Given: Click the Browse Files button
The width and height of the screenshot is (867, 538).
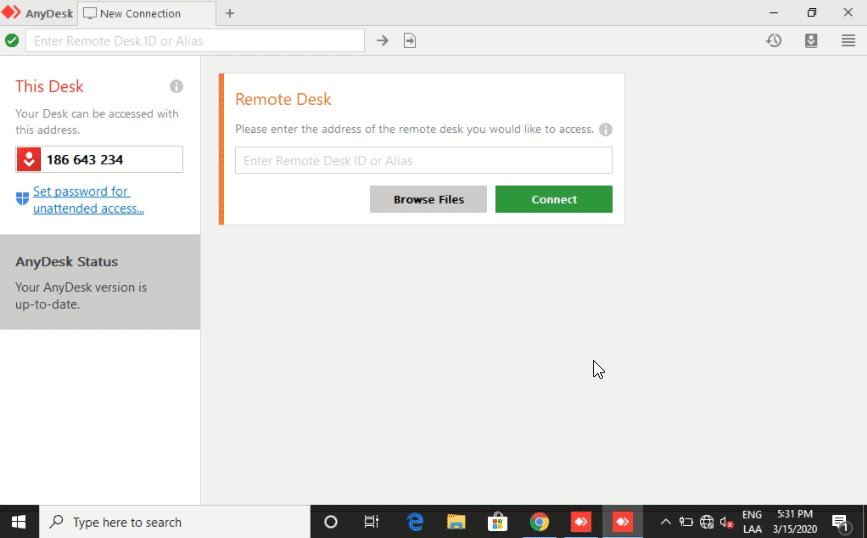Looking at the screenshot, I should click(429, 200).
